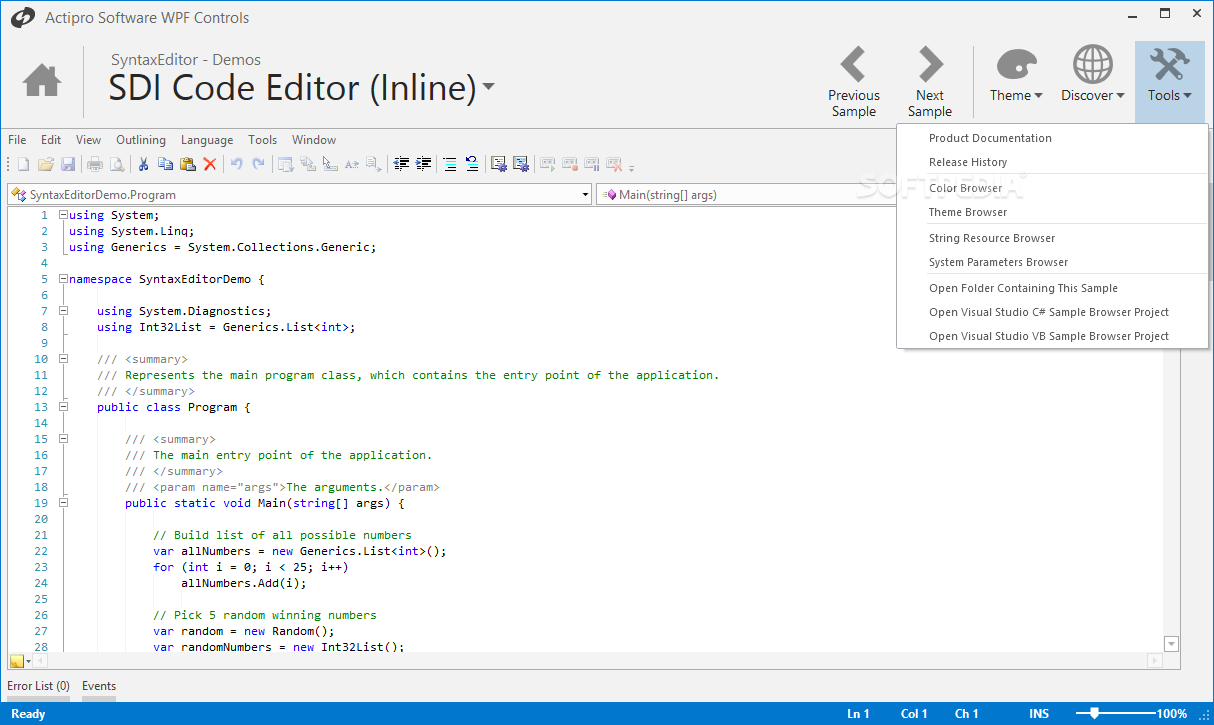Click the Print Preview toolbar icon
The image size is (1214, 725).
click(x=117, y=164)
